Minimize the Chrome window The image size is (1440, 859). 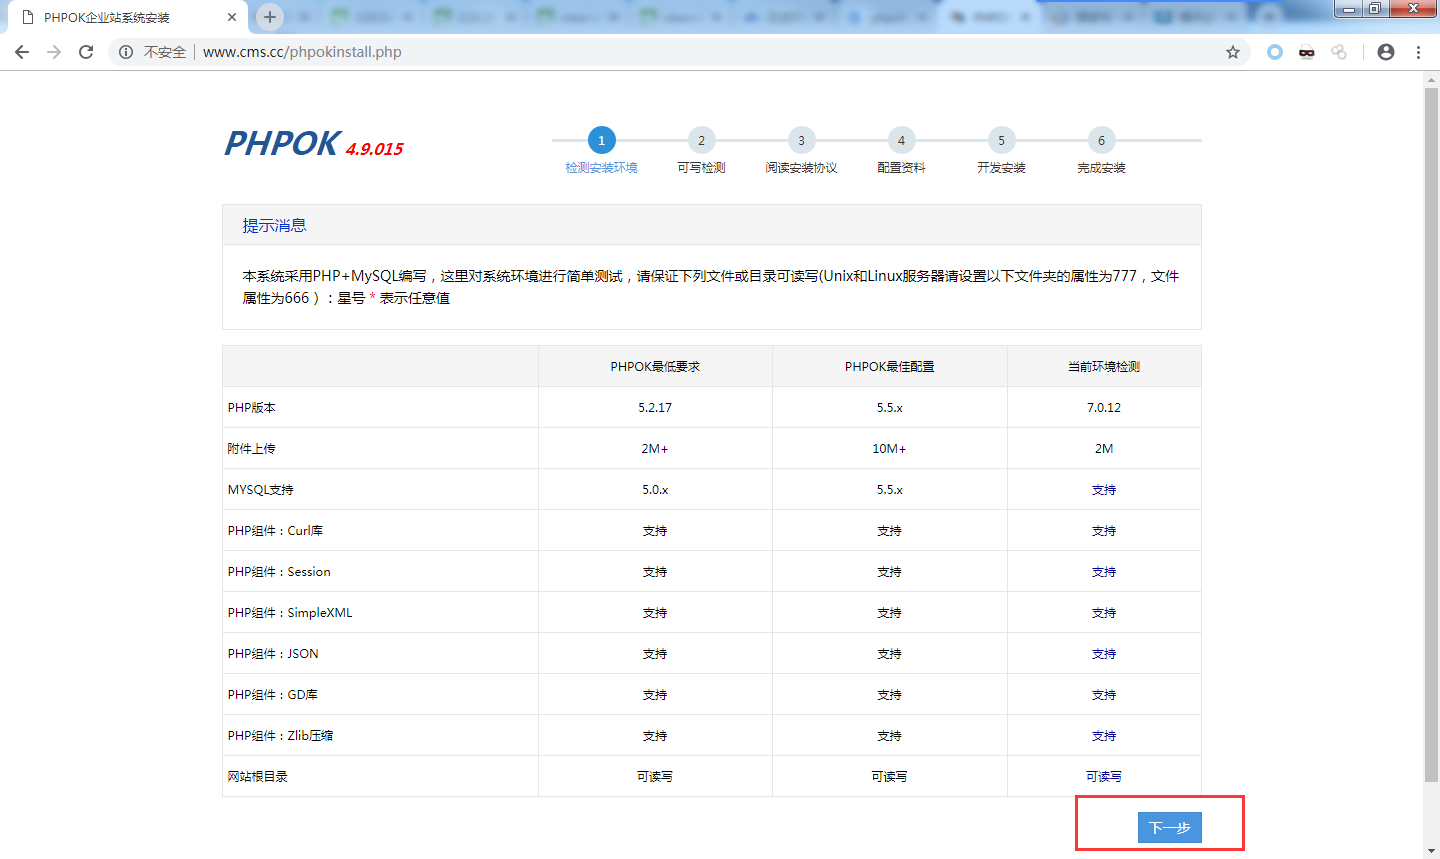pos(1349,9)
